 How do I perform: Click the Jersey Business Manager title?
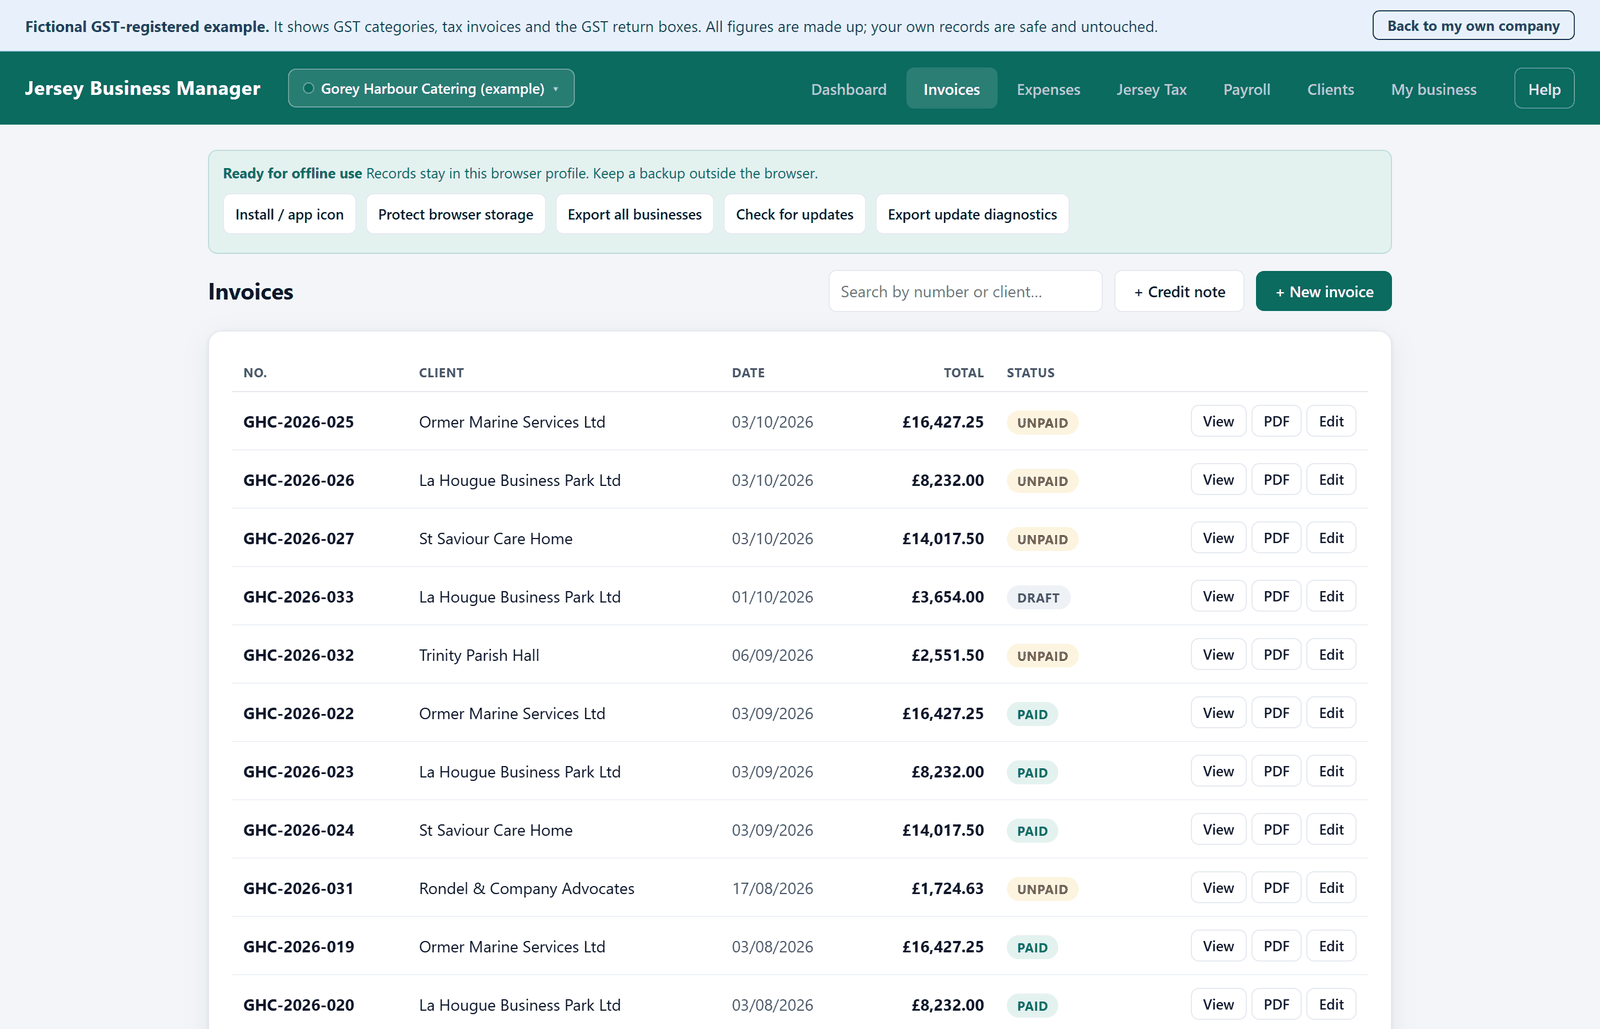(142, 88)
